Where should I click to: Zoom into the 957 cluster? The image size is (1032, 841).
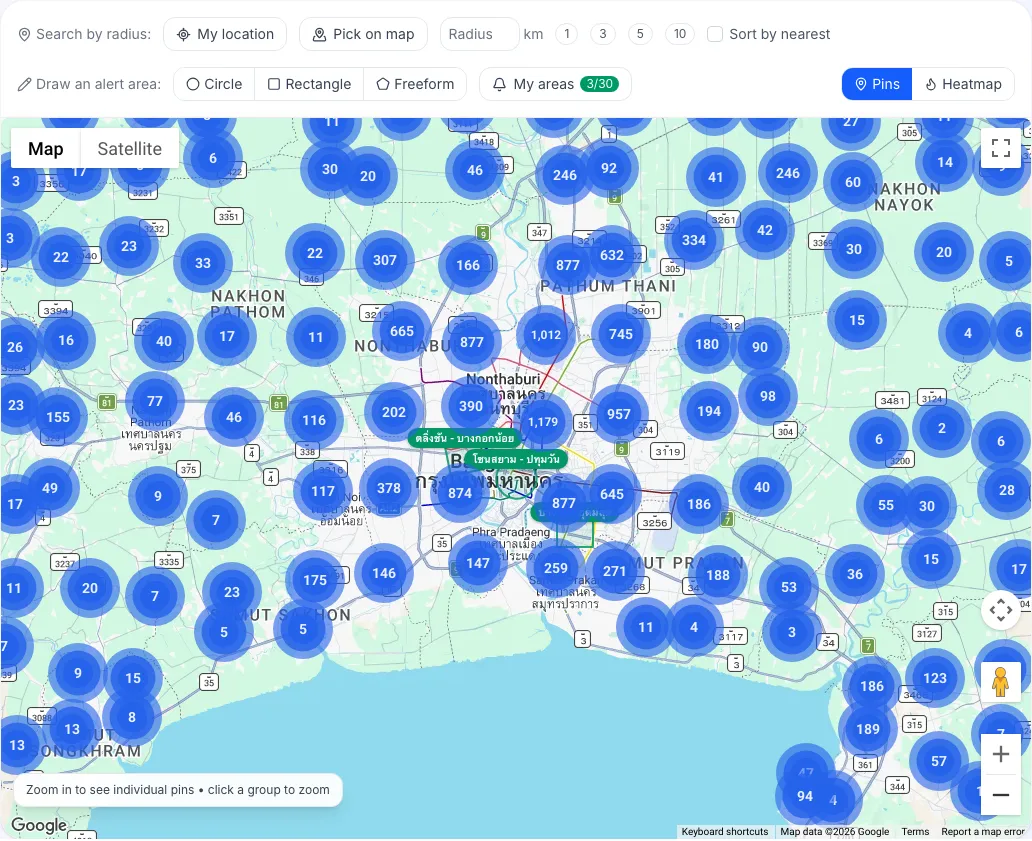click(x=619, y=414)
